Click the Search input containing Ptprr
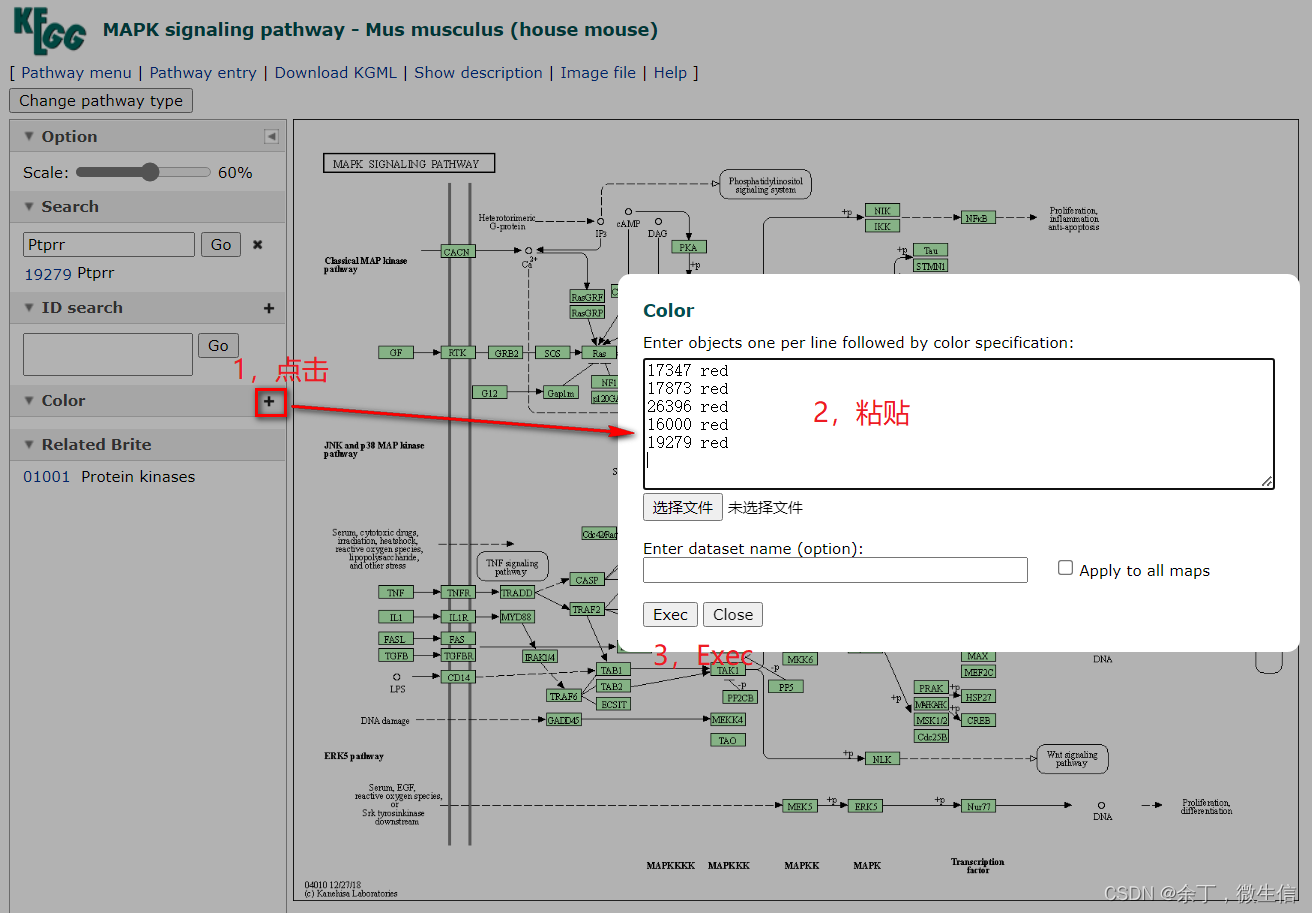The height and width of the screenshot is (913, 1312). (x=109, y=244)
